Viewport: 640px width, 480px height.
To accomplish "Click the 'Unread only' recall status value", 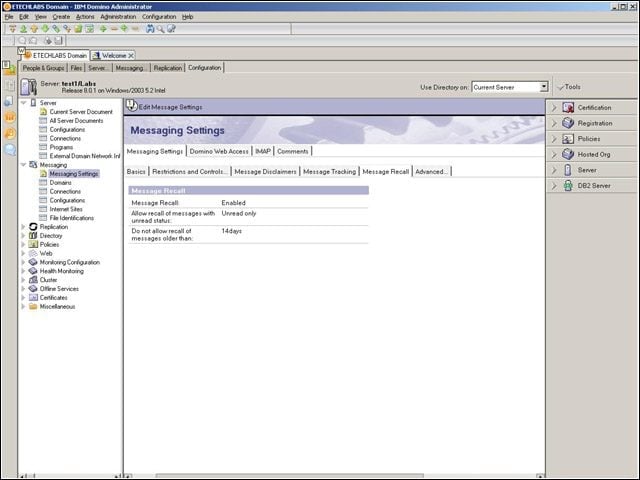I will pyautogui.click(x=239, y=213).
